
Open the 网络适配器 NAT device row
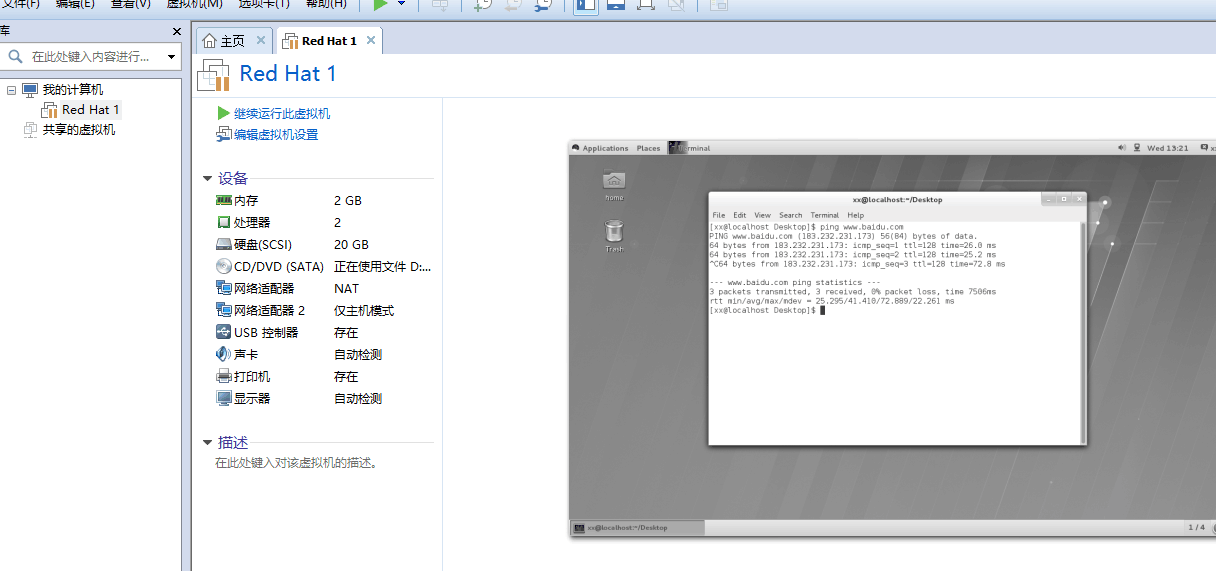pos(324,289)
